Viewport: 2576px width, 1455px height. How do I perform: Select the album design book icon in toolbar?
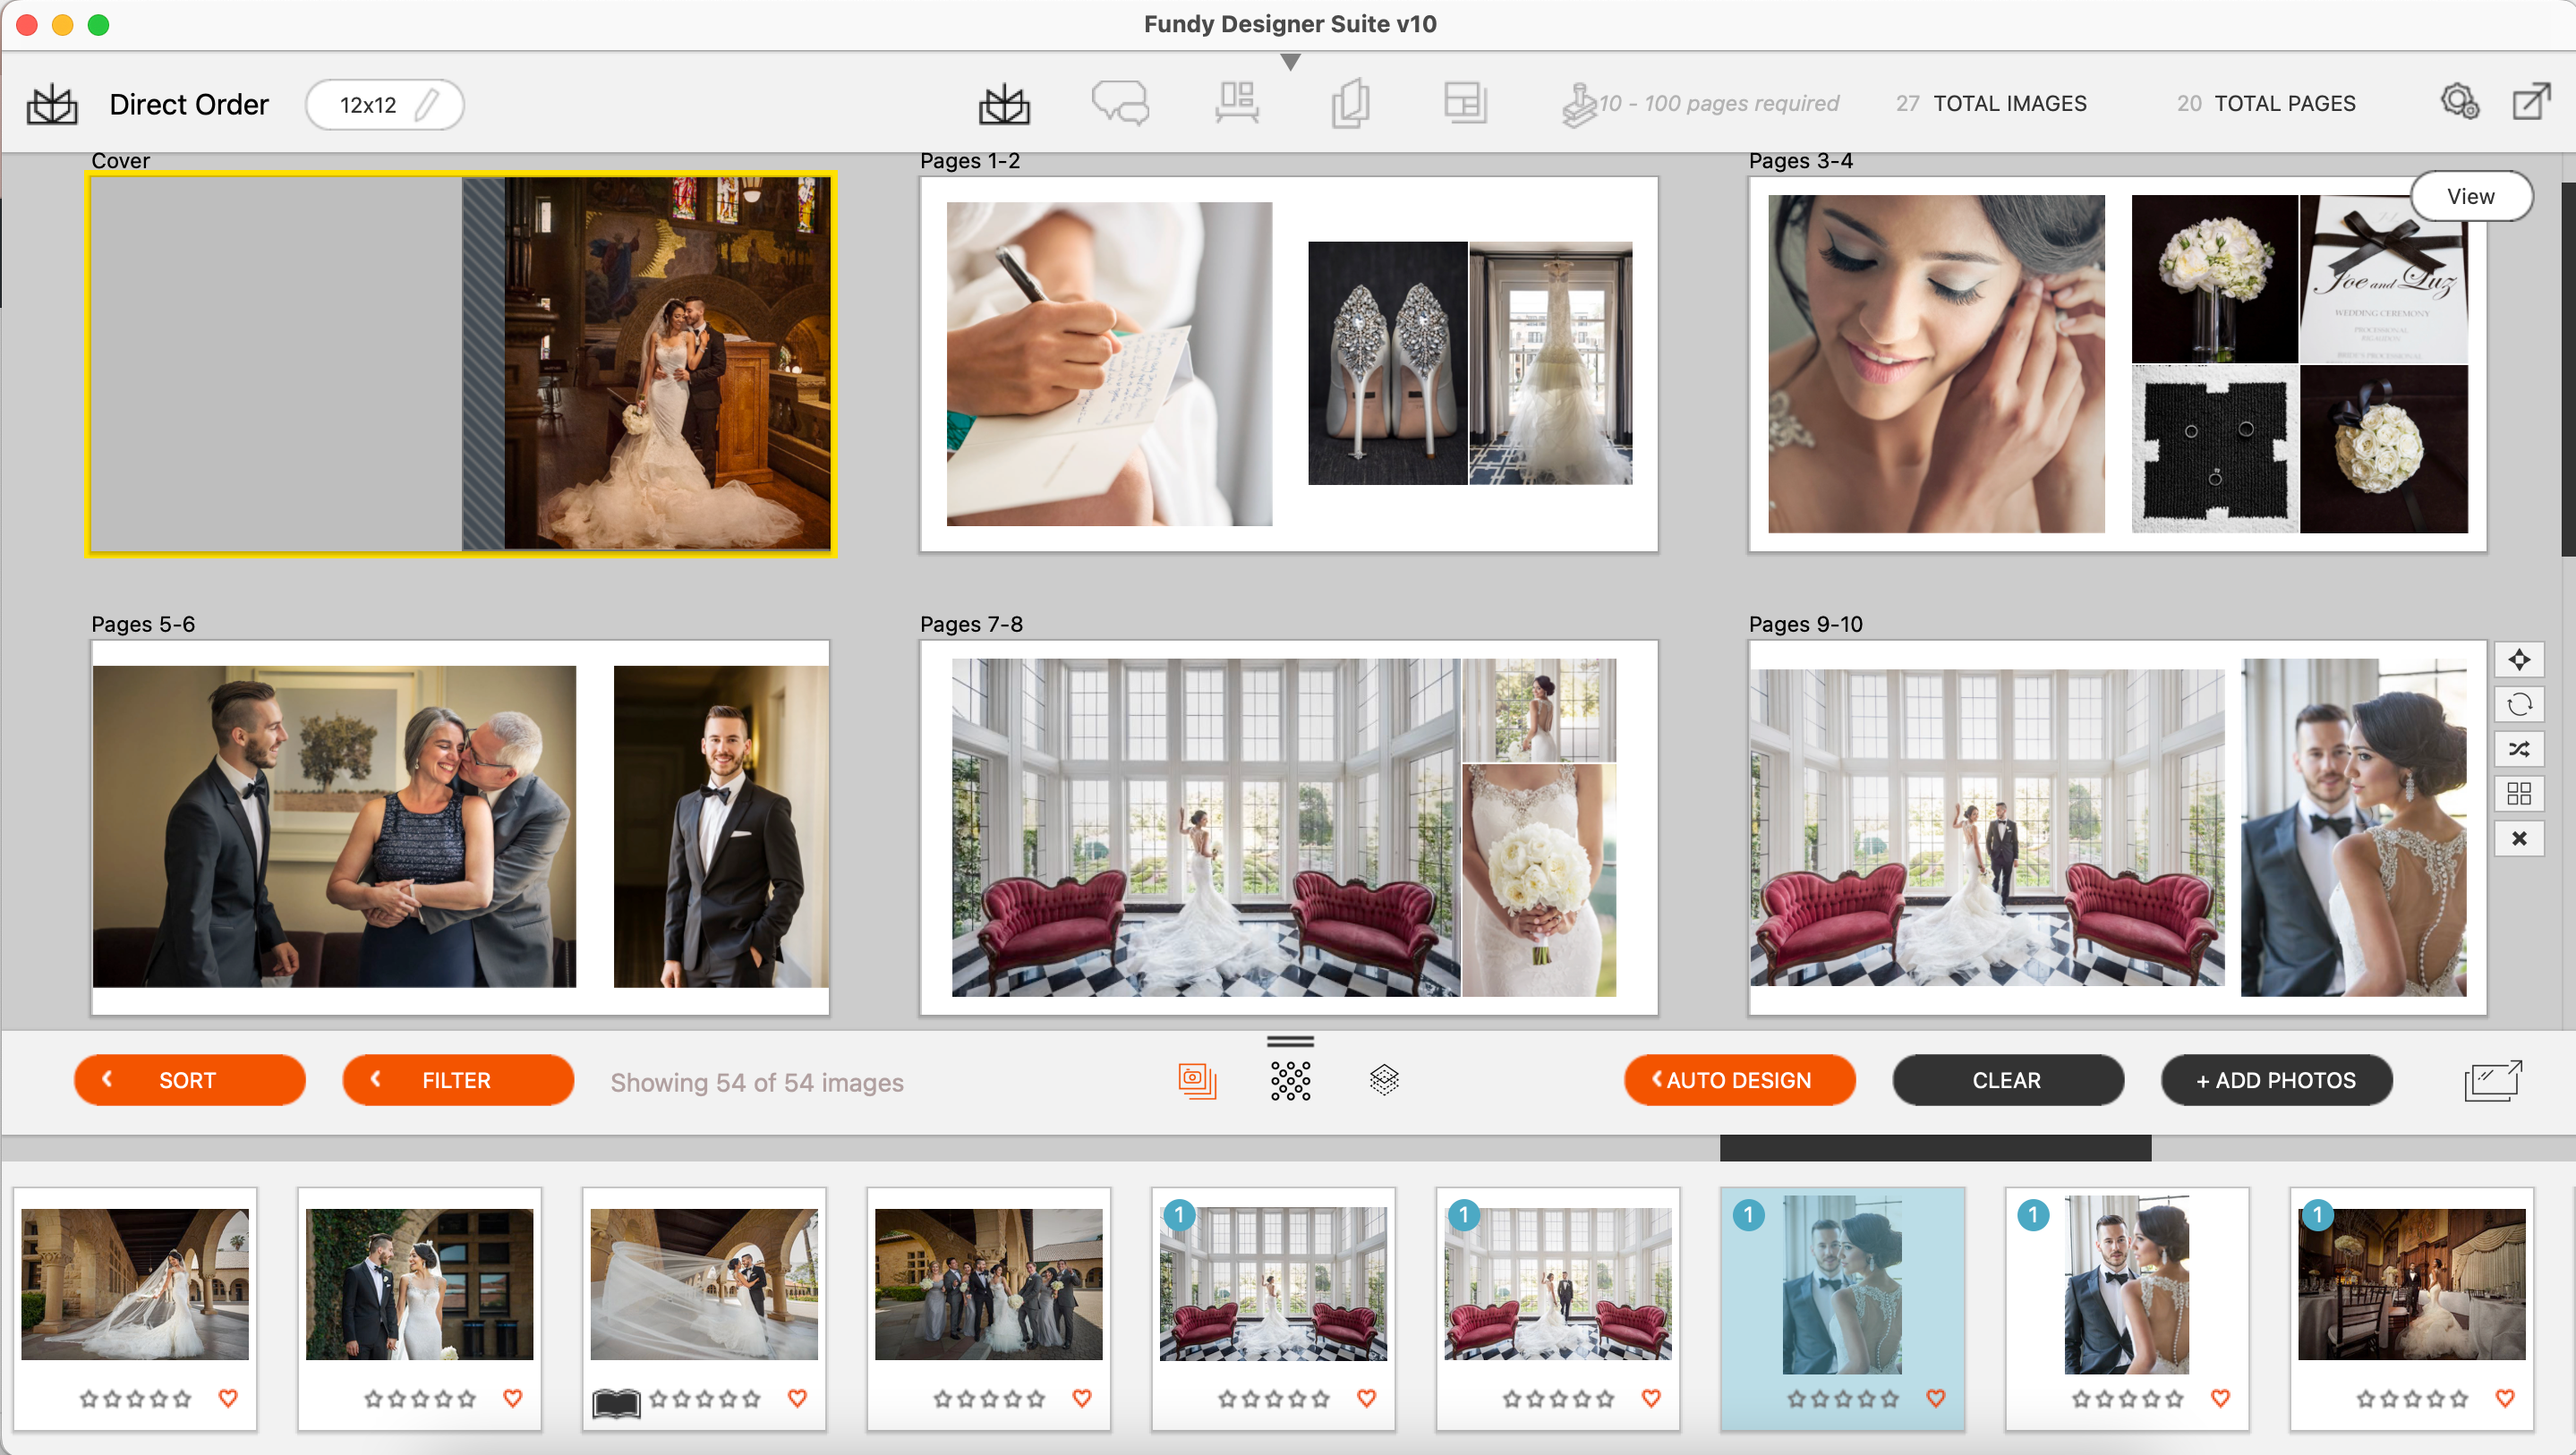(x=1005, y=102)
